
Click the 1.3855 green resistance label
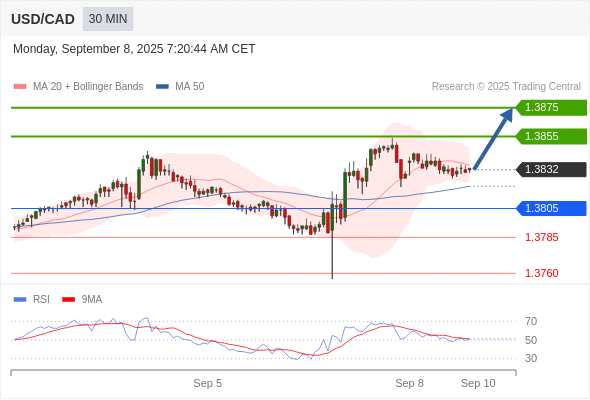551,136
